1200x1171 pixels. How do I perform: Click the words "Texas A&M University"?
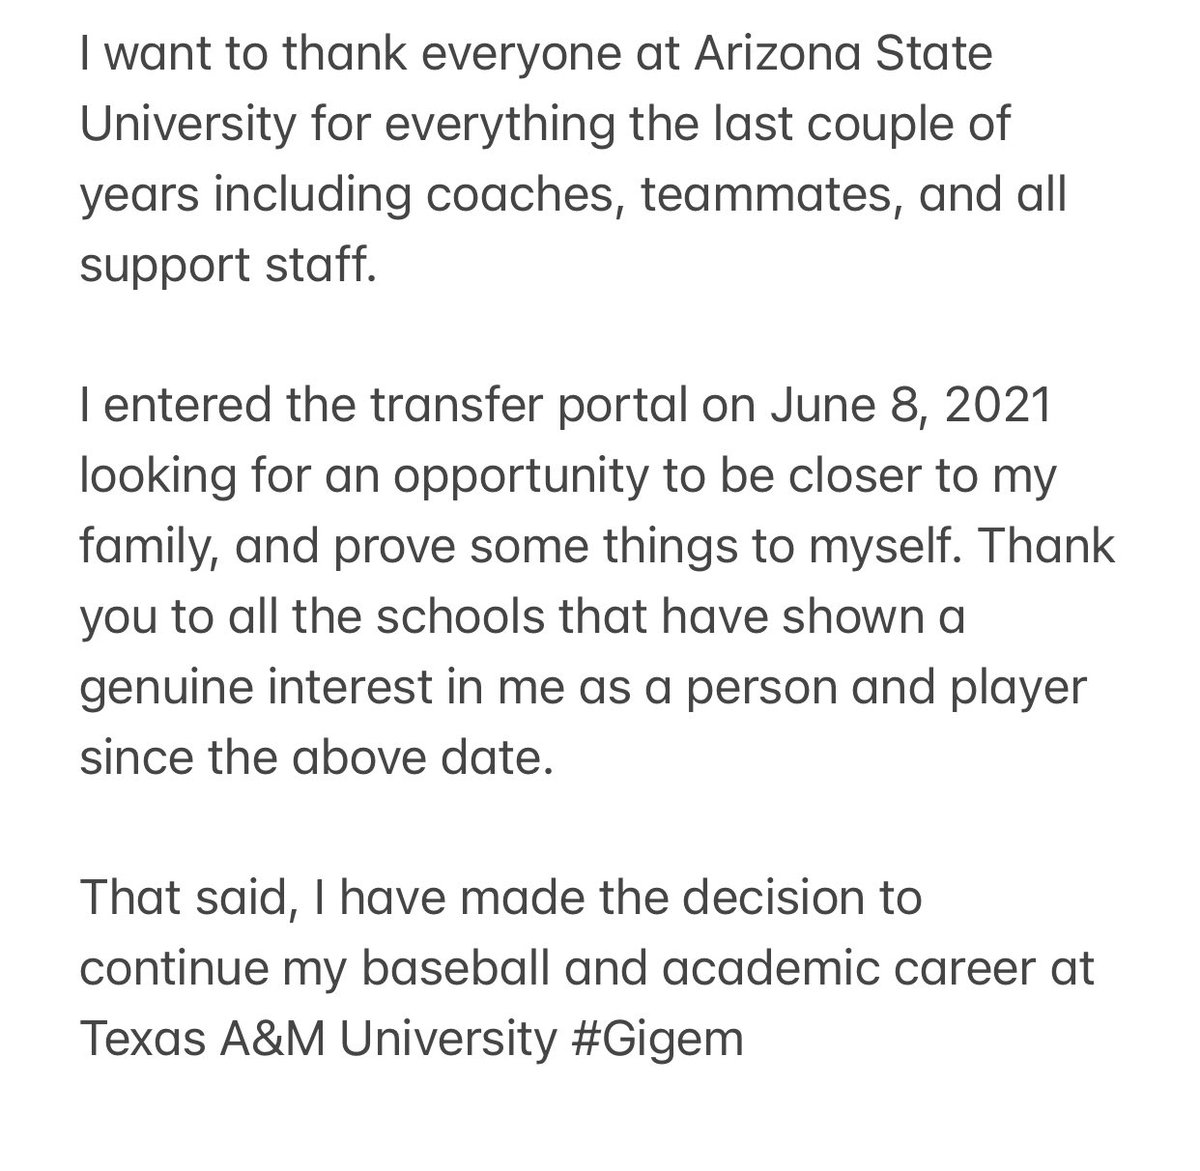click(x=316, y=1040)
